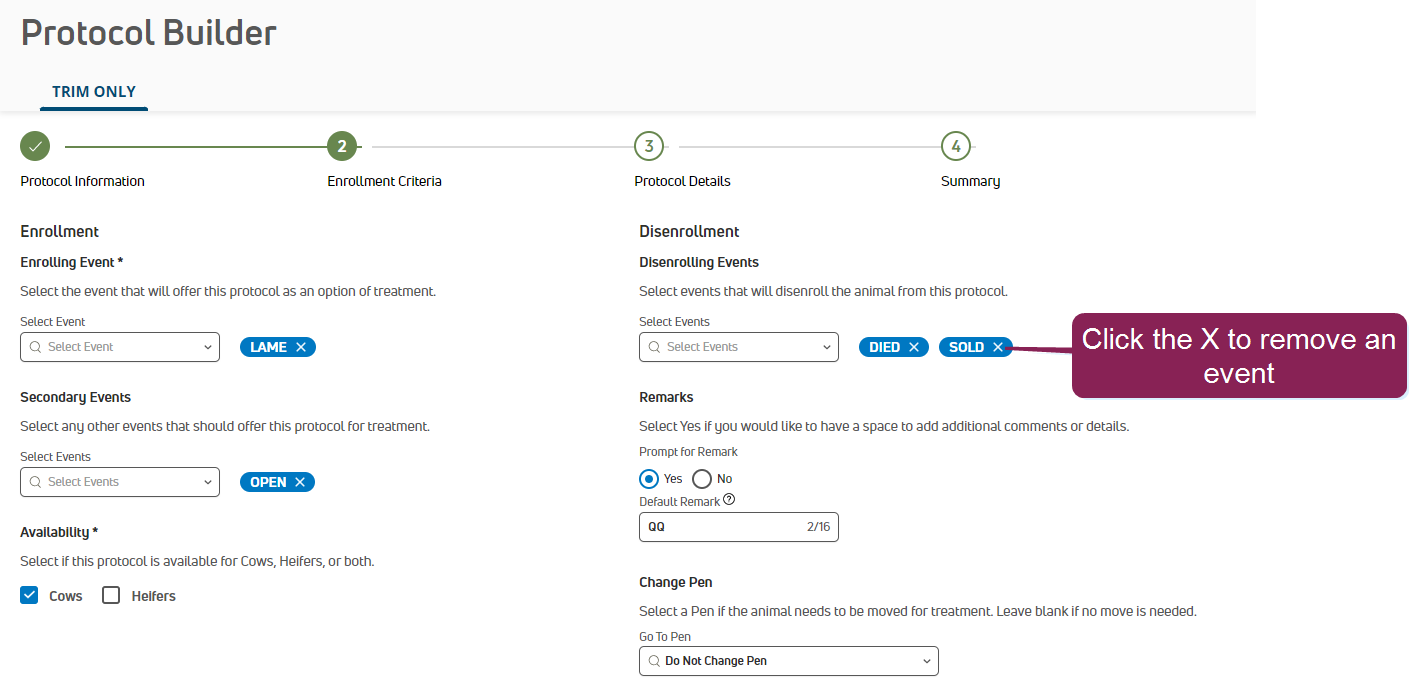1424x696 pixels.
Task: Click the X on the SOLD chip
Action: [x=998, y=347]
